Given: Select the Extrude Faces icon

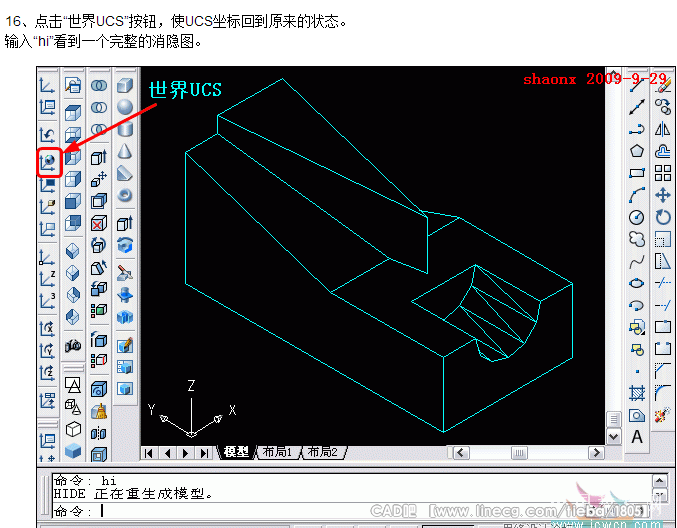Looking at the screenshot, I should click(x=99, y=157).
